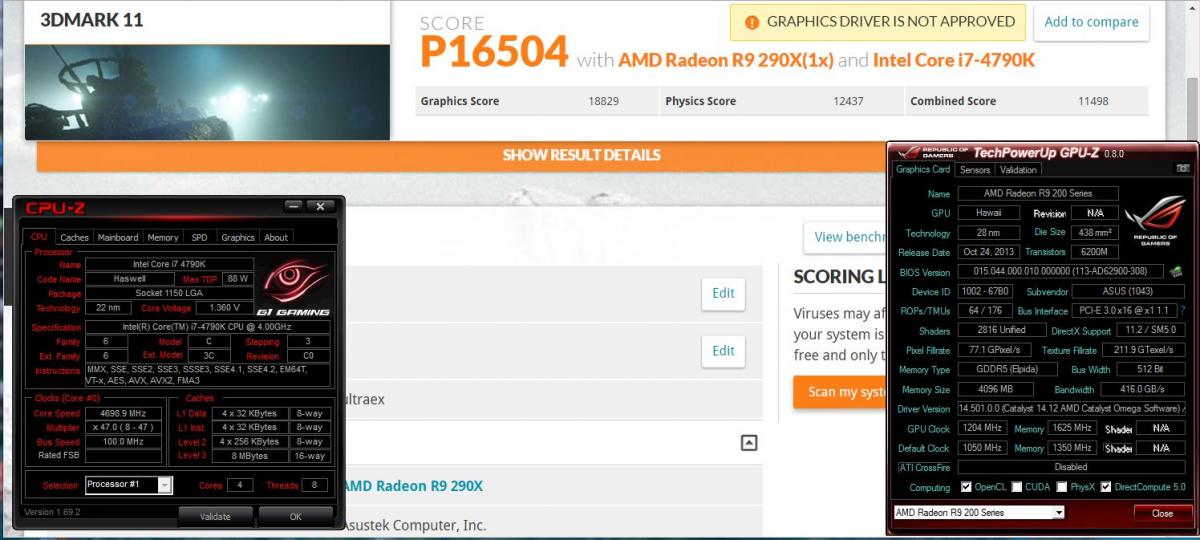The height and width of the screenshot is (540, 1200).
Task: Switch to the Sensors tab in GPU-Z
Action: pos(975,170)
